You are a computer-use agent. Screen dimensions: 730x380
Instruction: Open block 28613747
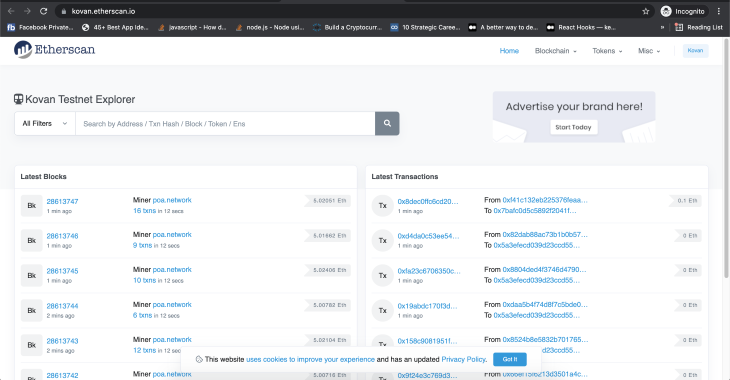click(x=62, y=201)
